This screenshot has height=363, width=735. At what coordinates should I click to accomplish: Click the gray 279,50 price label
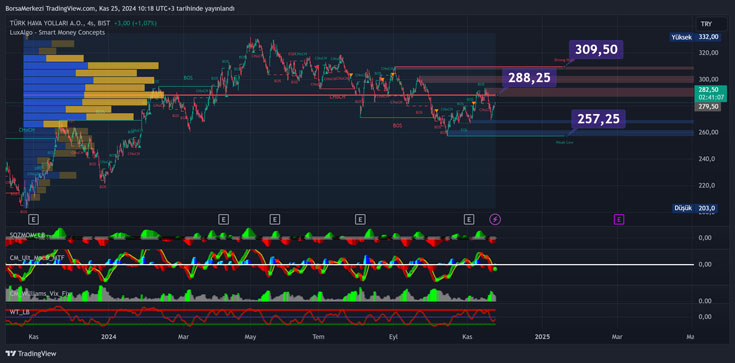tap(708, 107)
